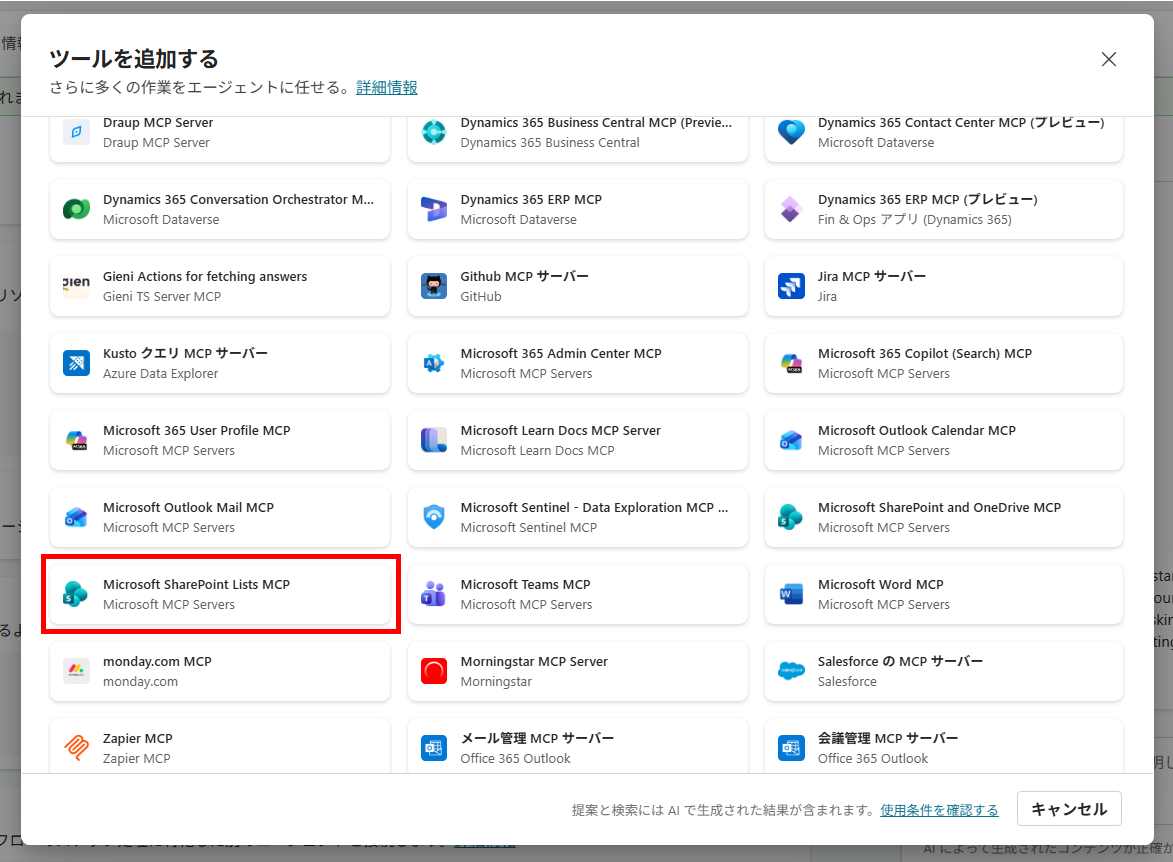Pick the Microsoft Outlook Mail MCP title
This screenshot has height=862, width=1173.
pos(189,507)
